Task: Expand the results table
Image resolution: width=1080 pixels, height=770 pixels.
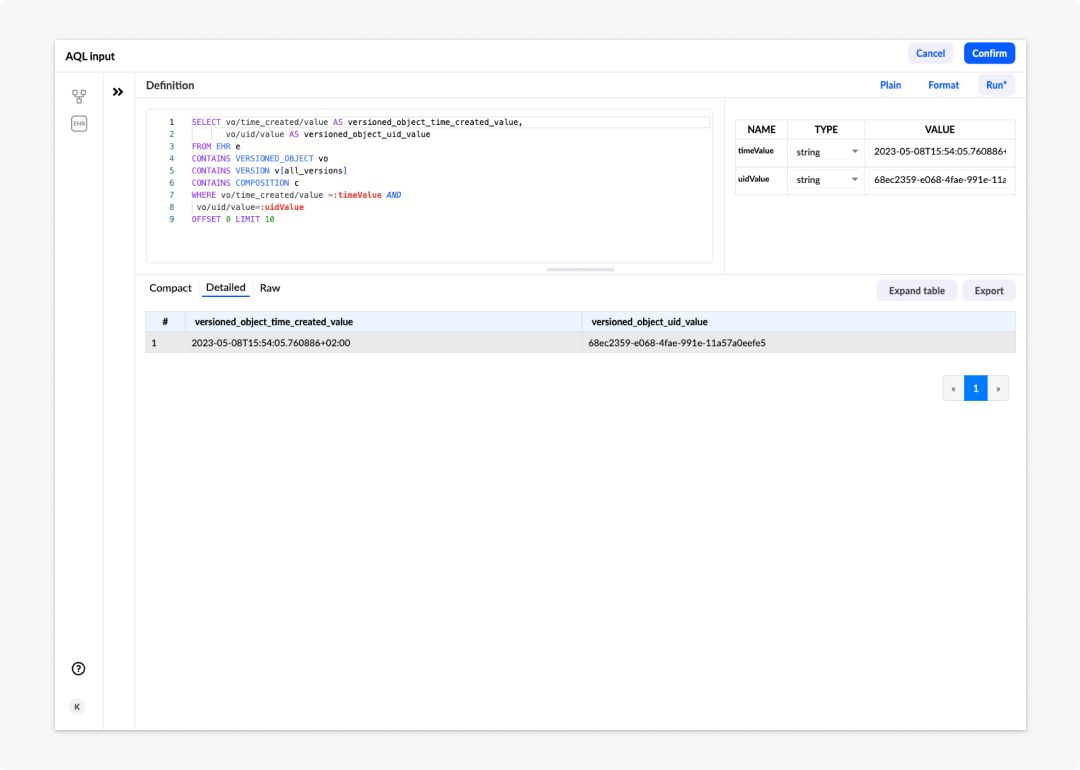Action: click(916, 291)
